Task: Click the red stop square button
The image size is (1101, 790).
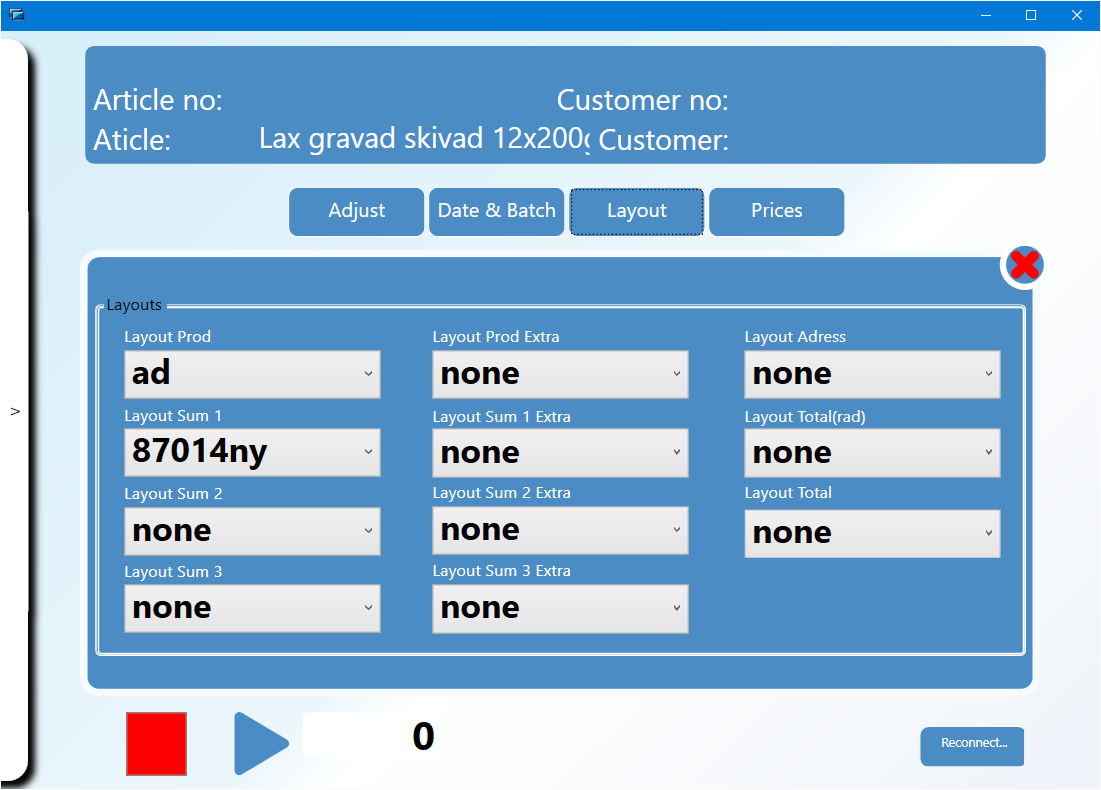Action: click(156, 743)
